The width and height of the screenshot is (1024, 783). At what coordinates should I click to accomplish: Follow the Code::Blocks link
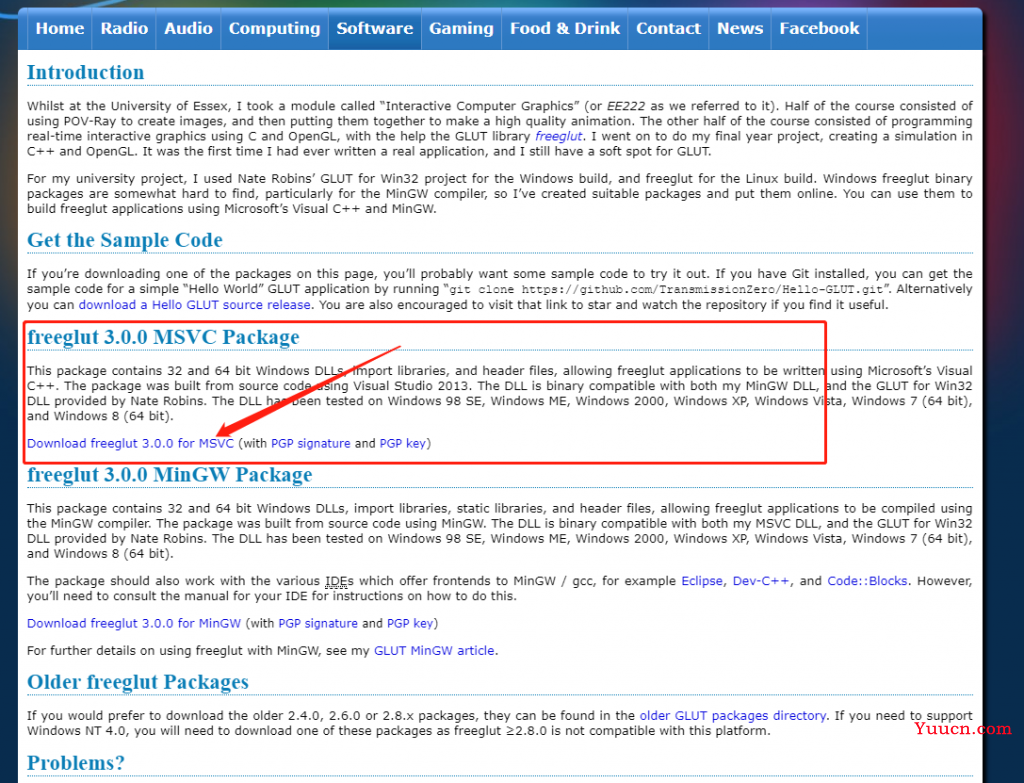click(x=867, y=581)
